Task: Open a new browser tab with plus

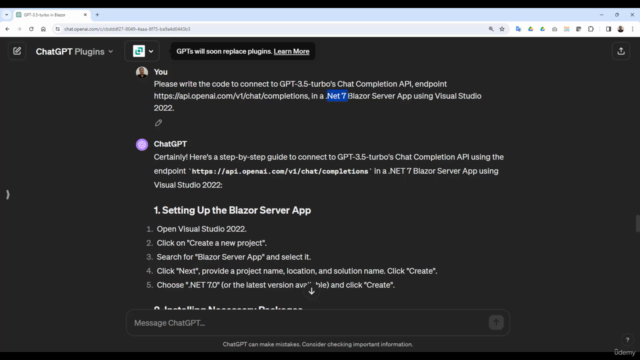Action: (x=97, y=15)
